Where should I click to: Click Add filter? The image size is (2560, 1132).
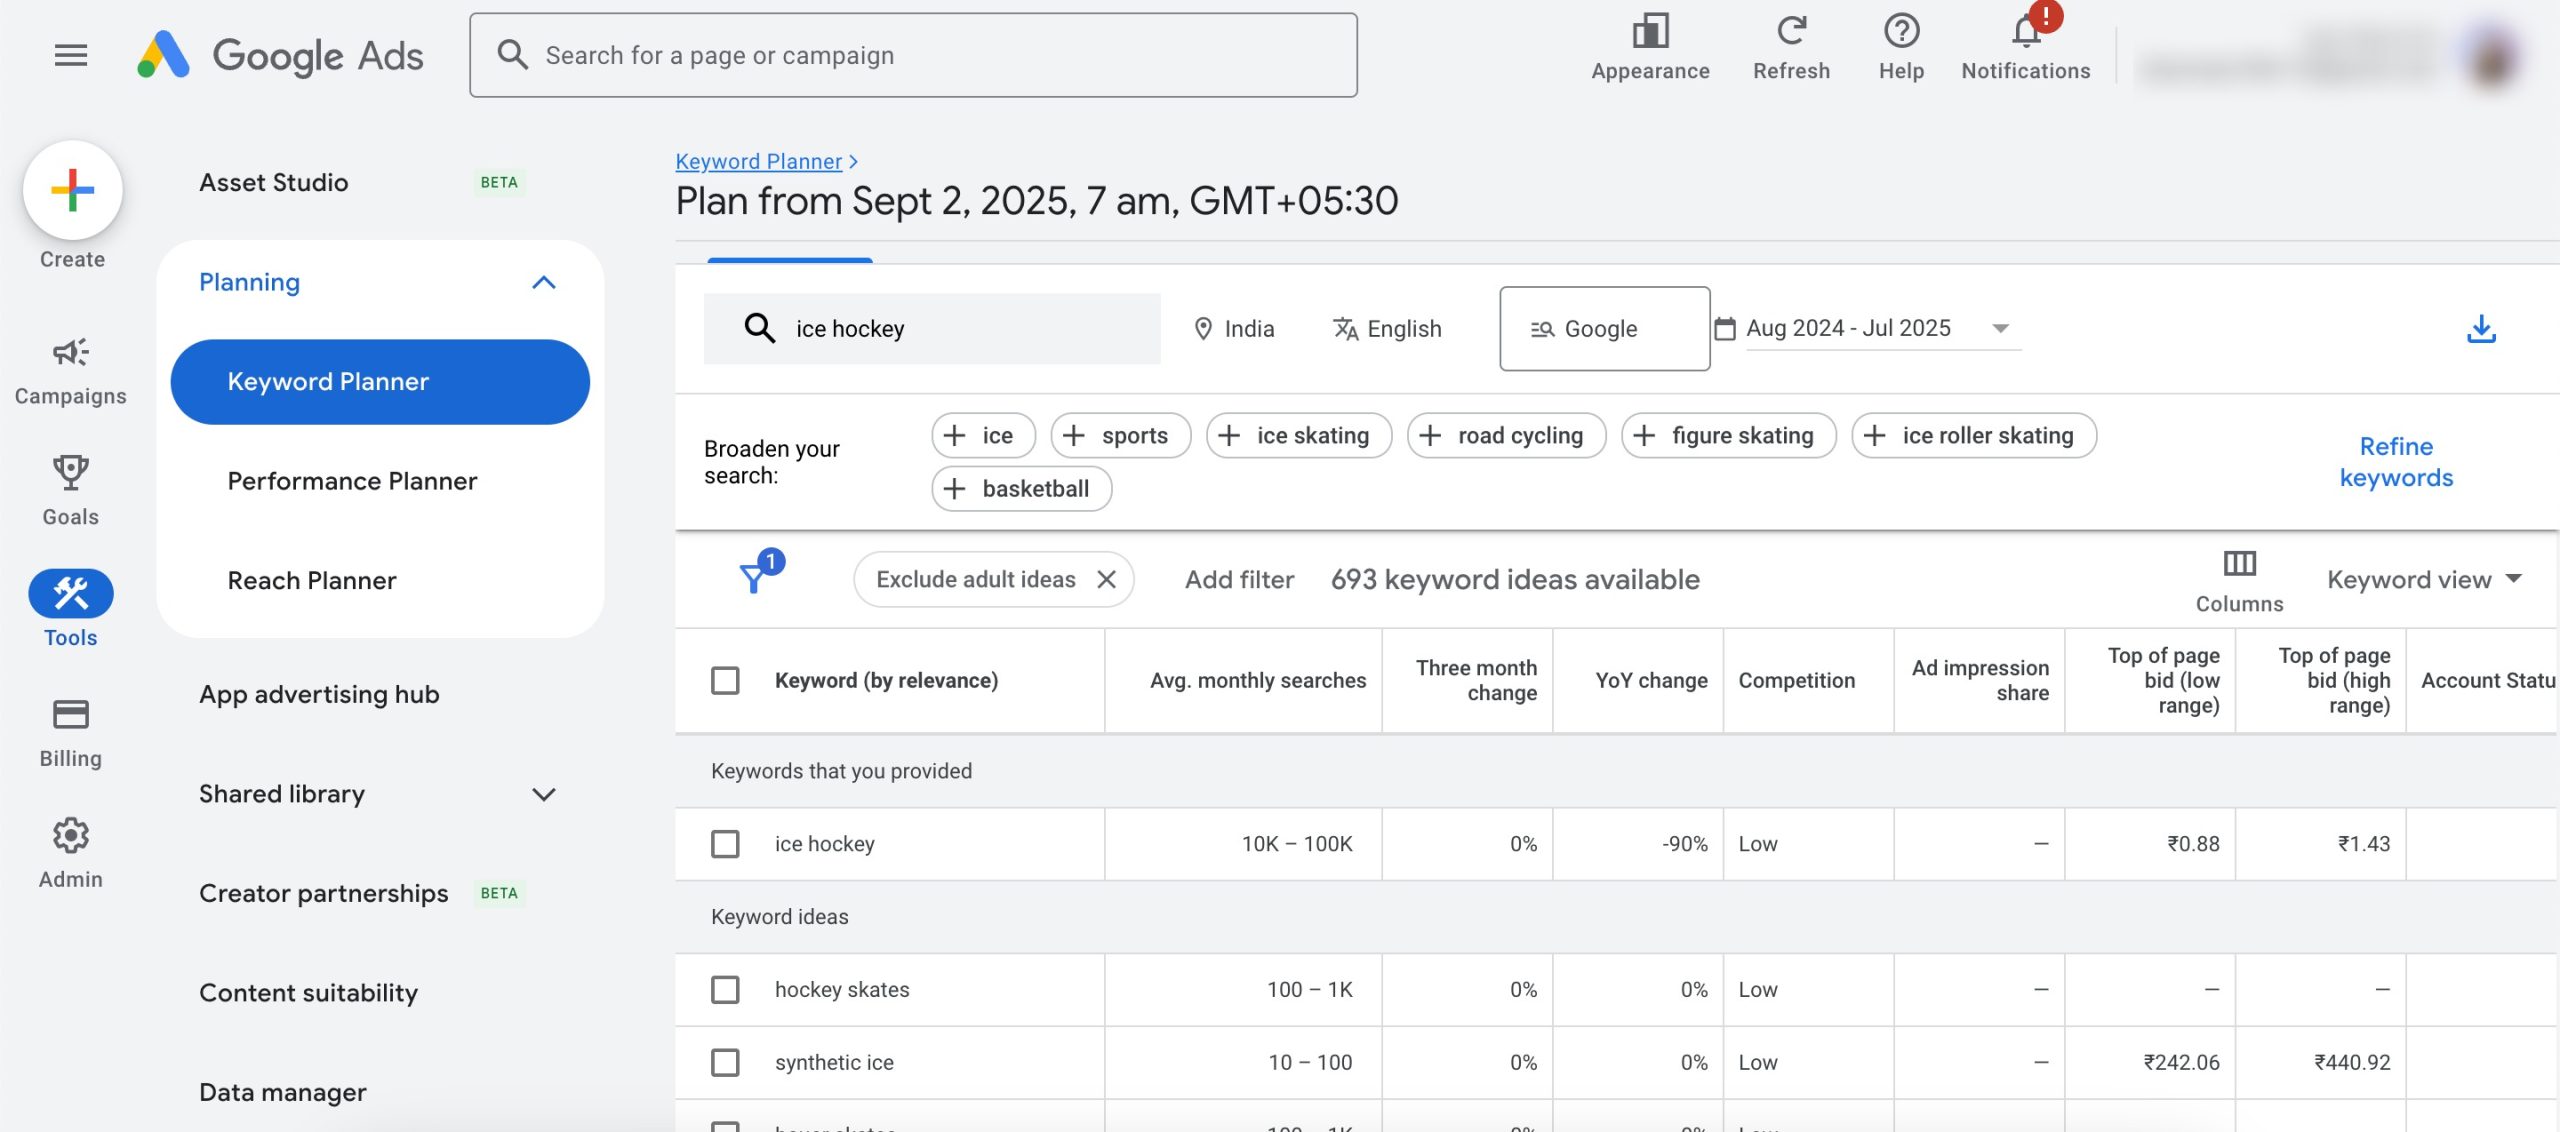coord(1239,580)
